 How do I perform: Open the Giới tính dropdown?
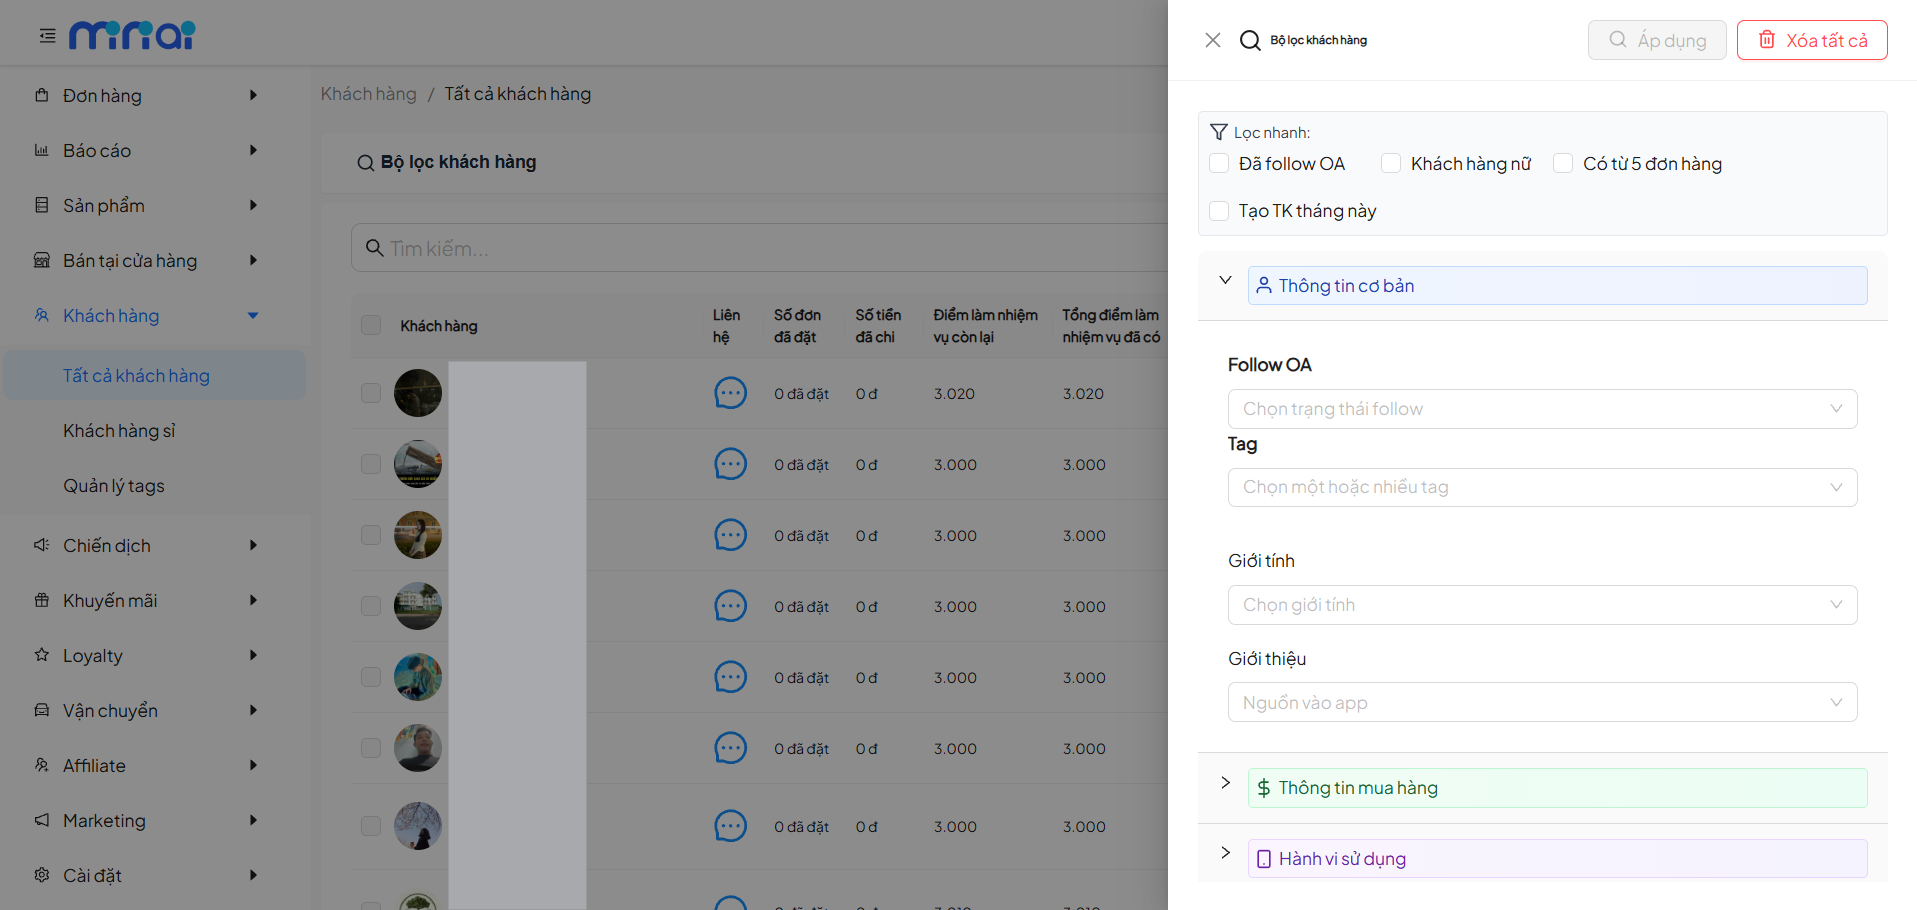tap(1541, 605)
